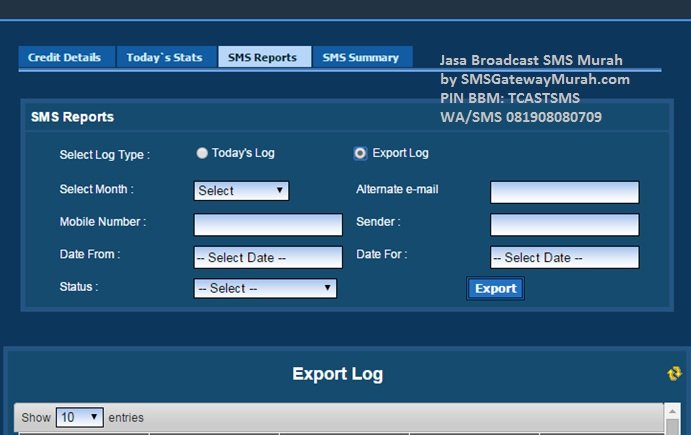Open the Show entries count dropdown
Screen dimensions: 691x435
80,417
